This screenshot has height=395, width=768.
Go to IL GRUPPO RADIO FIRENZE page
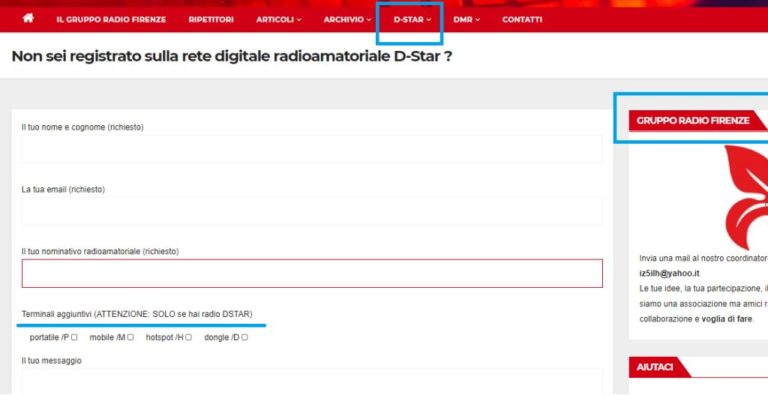111,20
